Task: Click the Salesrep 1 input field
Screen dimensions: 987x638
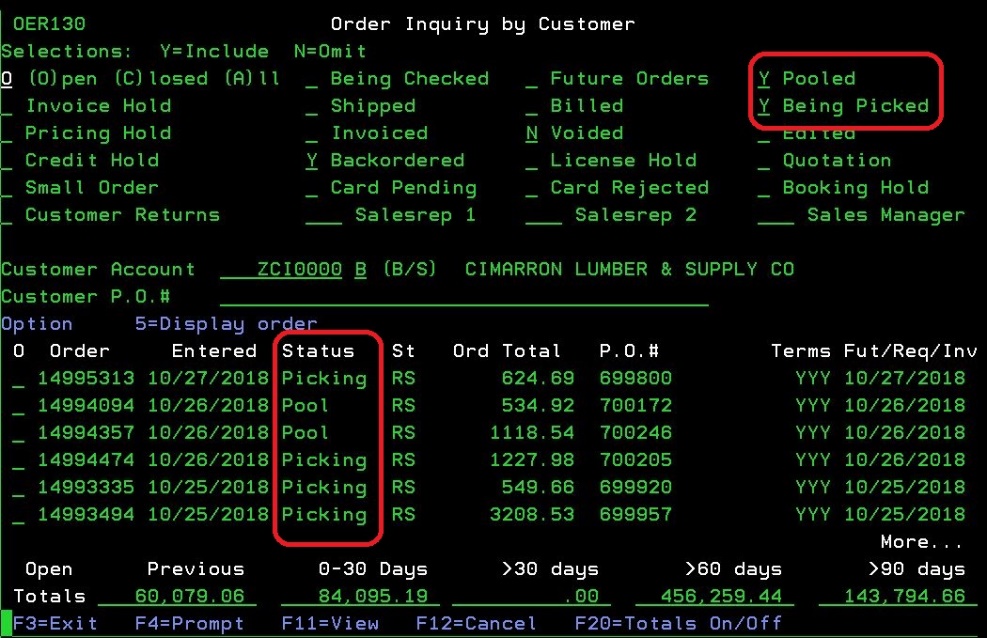Action: pos(324,216)
